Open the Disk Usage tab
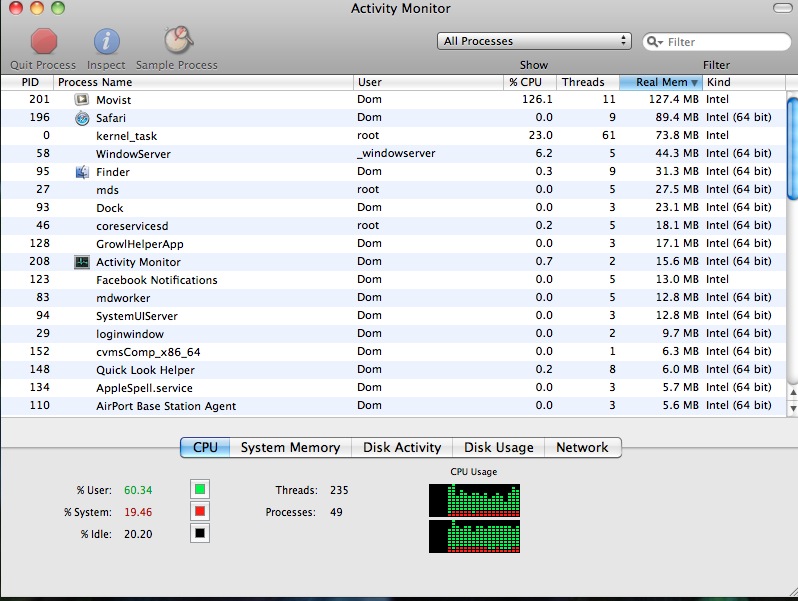The image size is (798, 601). point(498,447)
